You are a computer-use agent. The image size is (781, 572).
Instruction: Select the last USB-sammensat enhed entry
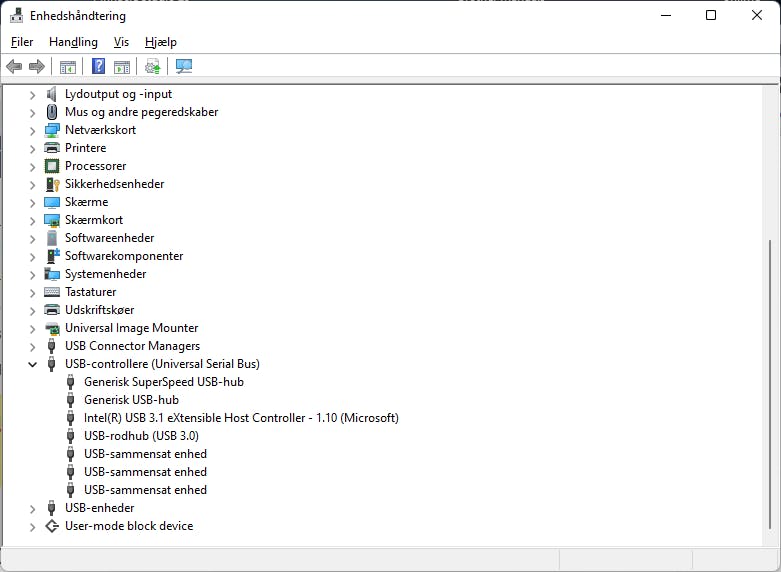click(145, 489)
